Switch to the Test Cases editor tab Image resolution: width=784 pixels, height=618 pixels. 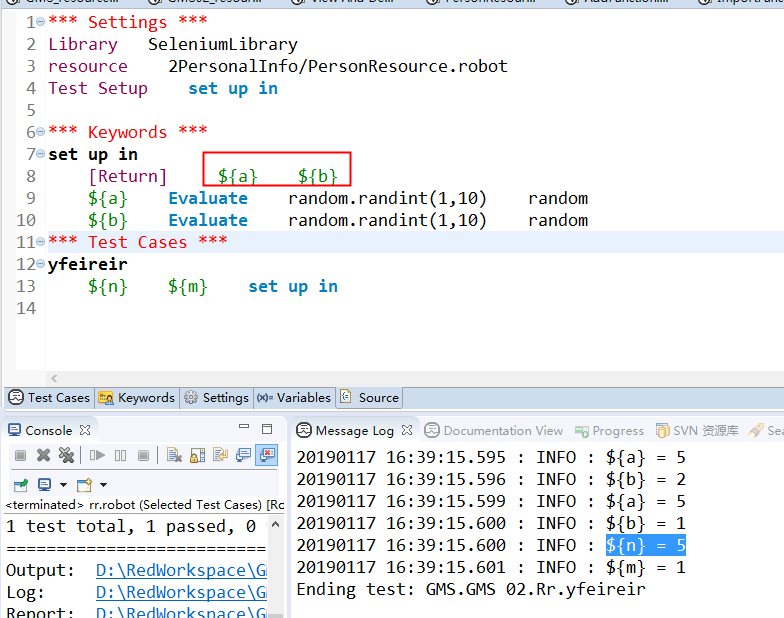(x=49, y=398)
